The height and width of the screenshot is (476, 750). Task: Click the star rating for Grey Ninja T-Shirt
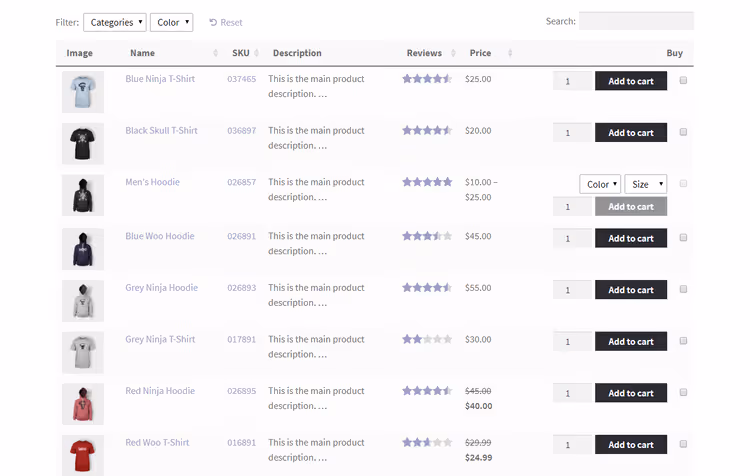tap(427, 339)
